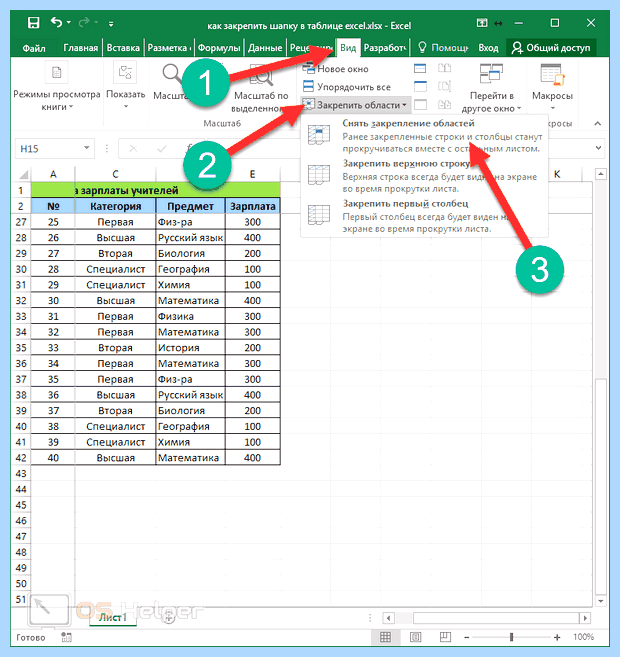Expand the formula bar chevron
This screenshot has width=620, height=657.
[x=598, y=148]
